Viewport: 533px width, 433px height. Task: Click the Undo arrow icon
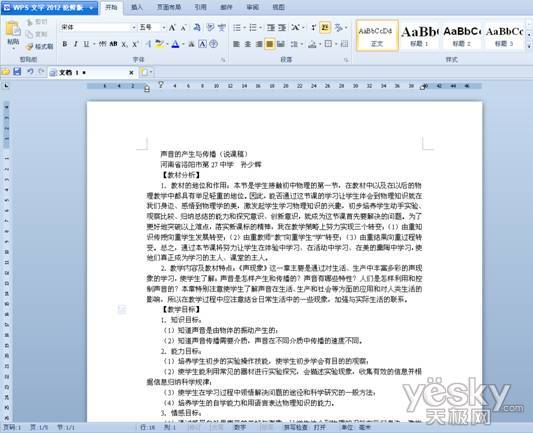(x=30, y=71)
